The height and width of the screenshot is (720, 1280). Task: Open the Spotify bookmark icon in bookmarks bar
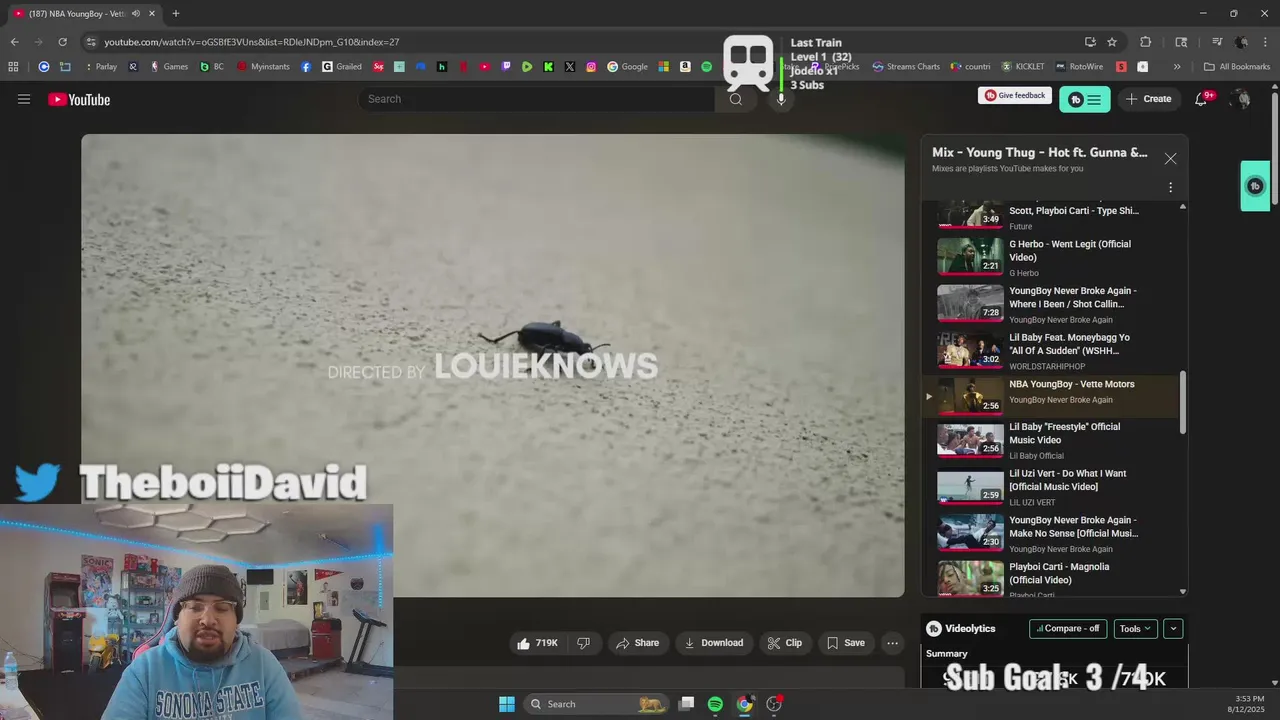click(706, 67)
